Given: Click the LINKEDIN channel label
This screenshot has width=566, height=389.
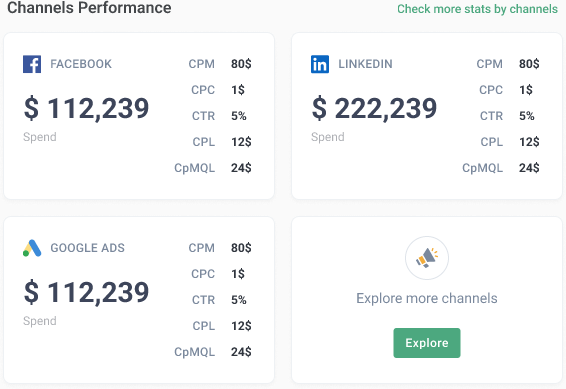Looking at the screenshot, I should 365,64.
